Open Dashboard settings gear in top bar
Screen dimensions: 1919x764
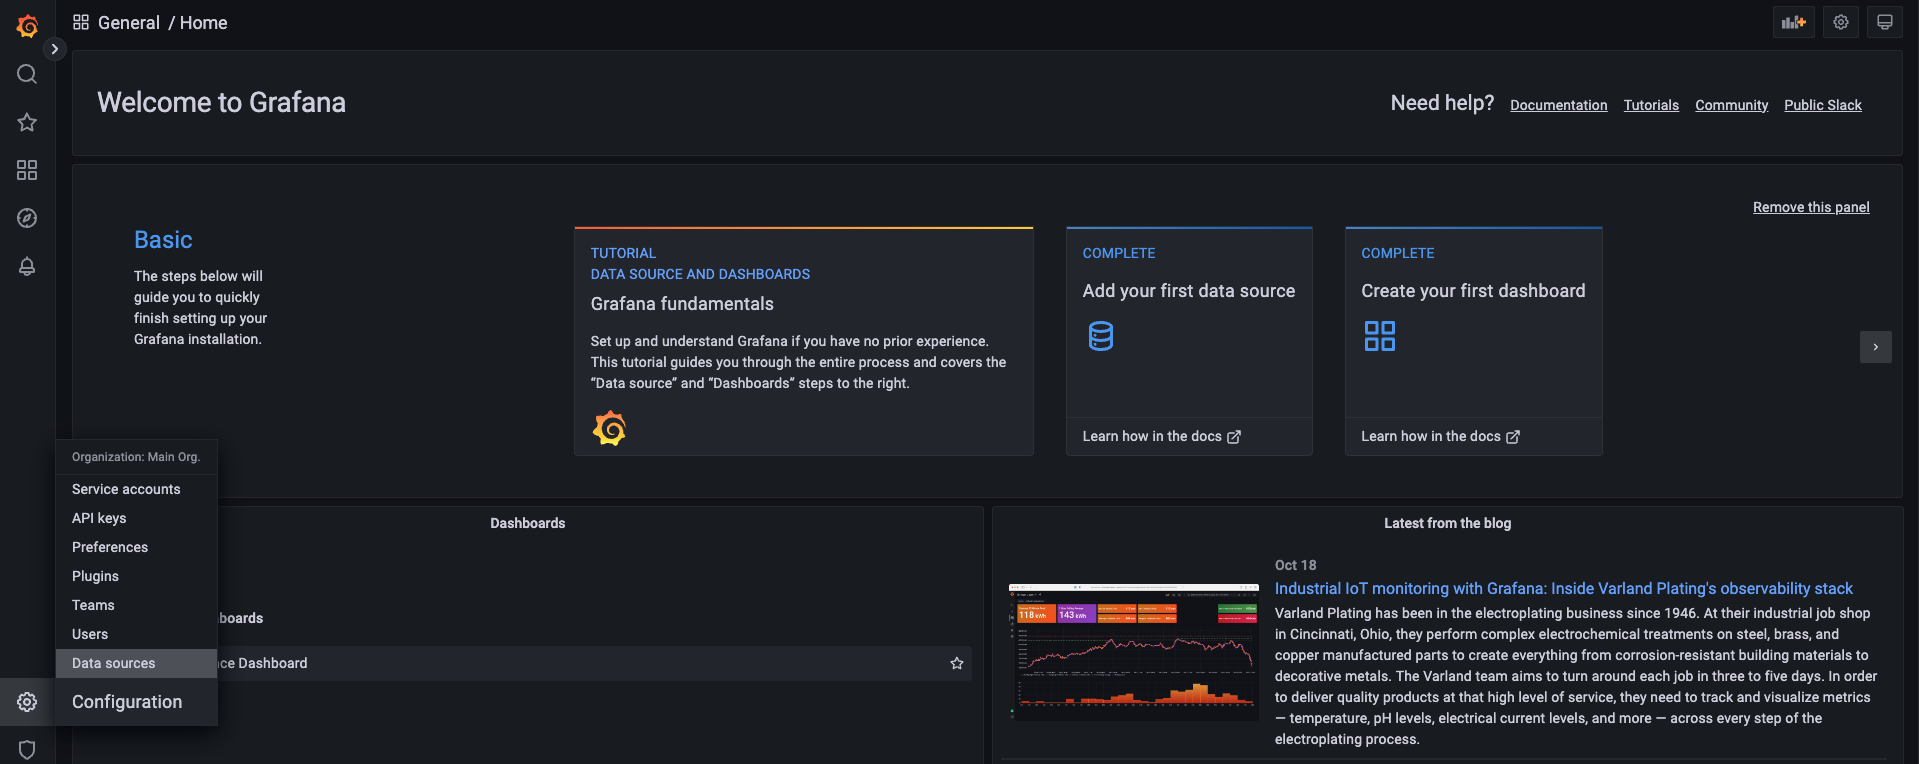click(1840, 22)
